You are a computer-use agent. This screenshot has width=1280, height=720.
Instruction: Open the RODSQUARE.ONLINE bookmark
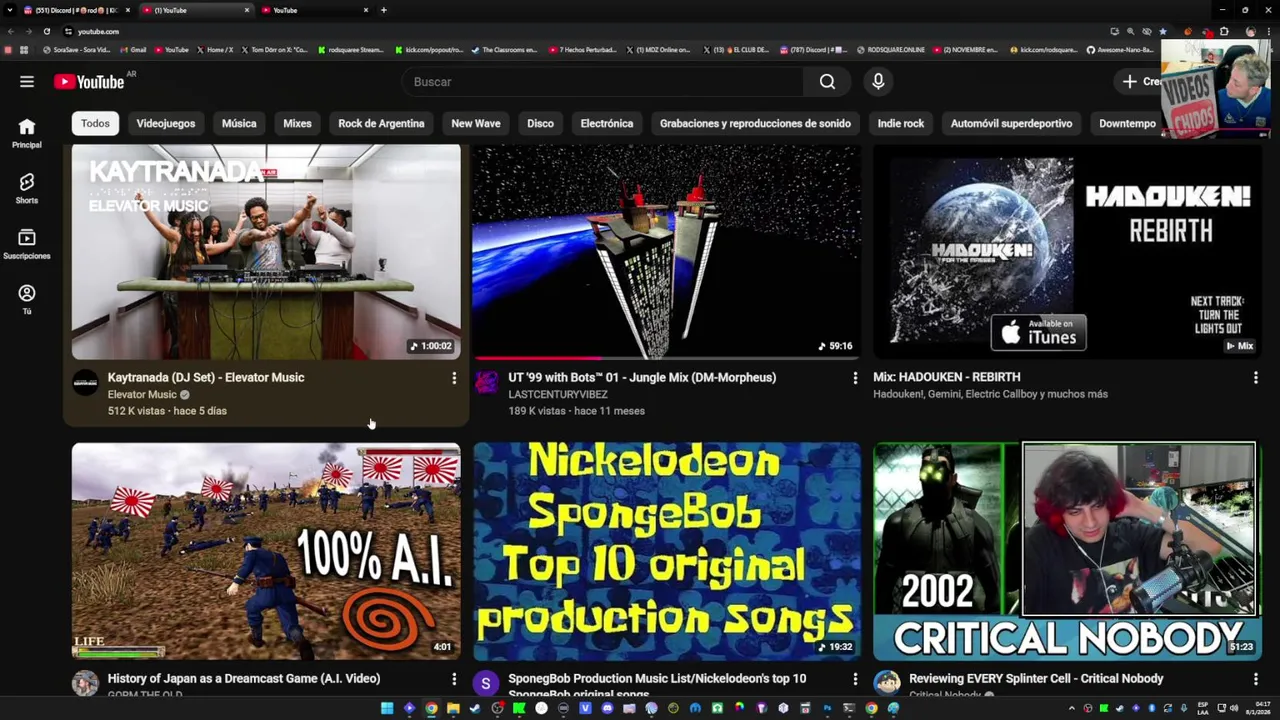click(x=891, y=50)
